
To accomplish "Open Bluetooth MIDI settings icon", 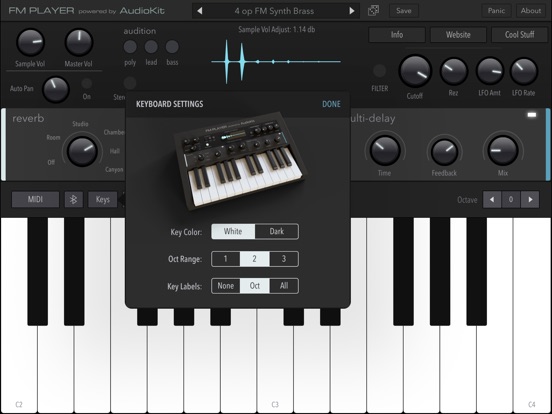I will (74, 200).
